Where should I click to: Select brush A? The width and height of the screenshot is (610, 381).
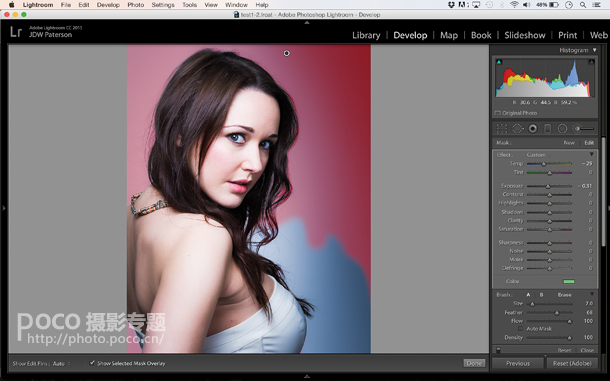pos(528,295)
